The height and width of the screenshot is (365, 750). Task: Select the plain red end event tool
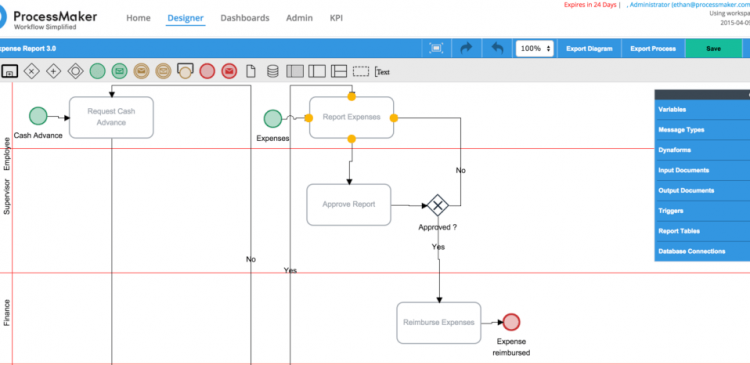207,72
